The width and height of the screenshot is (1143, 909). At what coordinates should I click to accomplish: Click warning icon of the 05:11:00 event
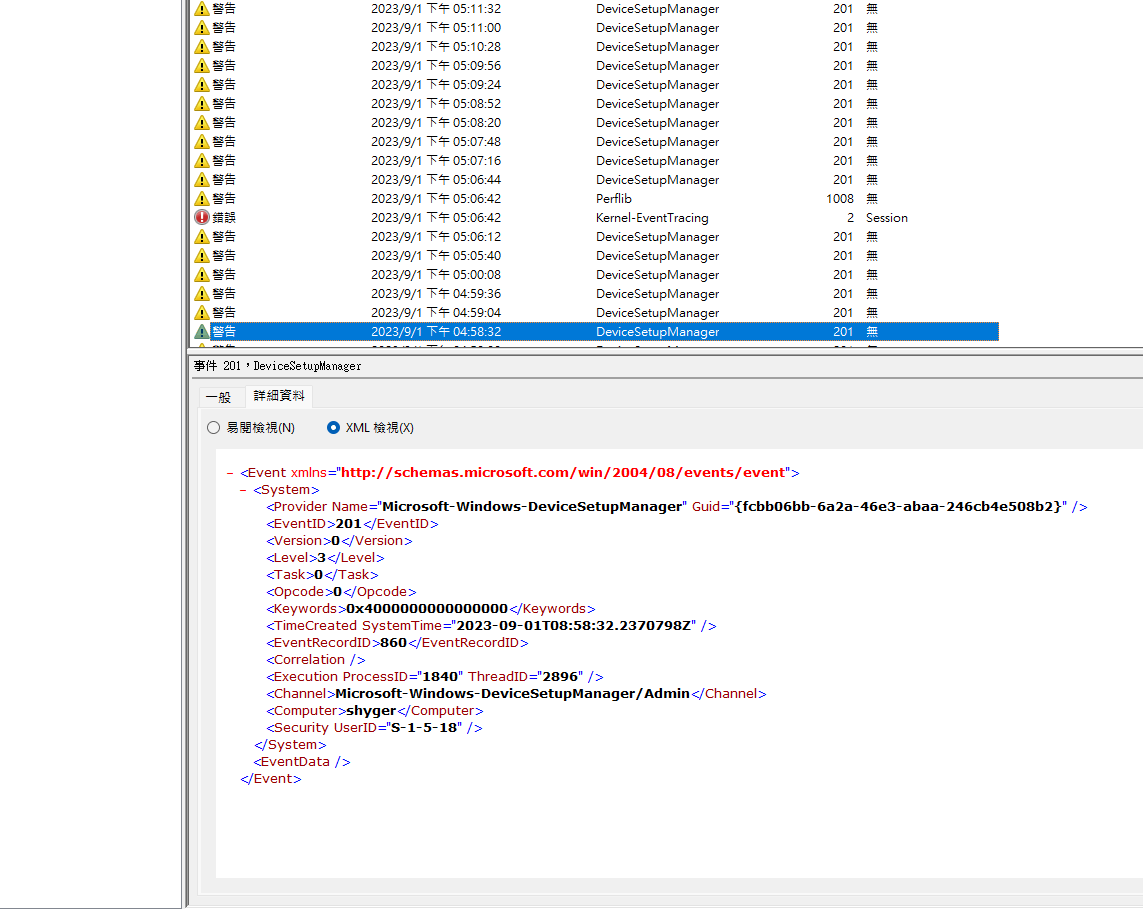202,28
